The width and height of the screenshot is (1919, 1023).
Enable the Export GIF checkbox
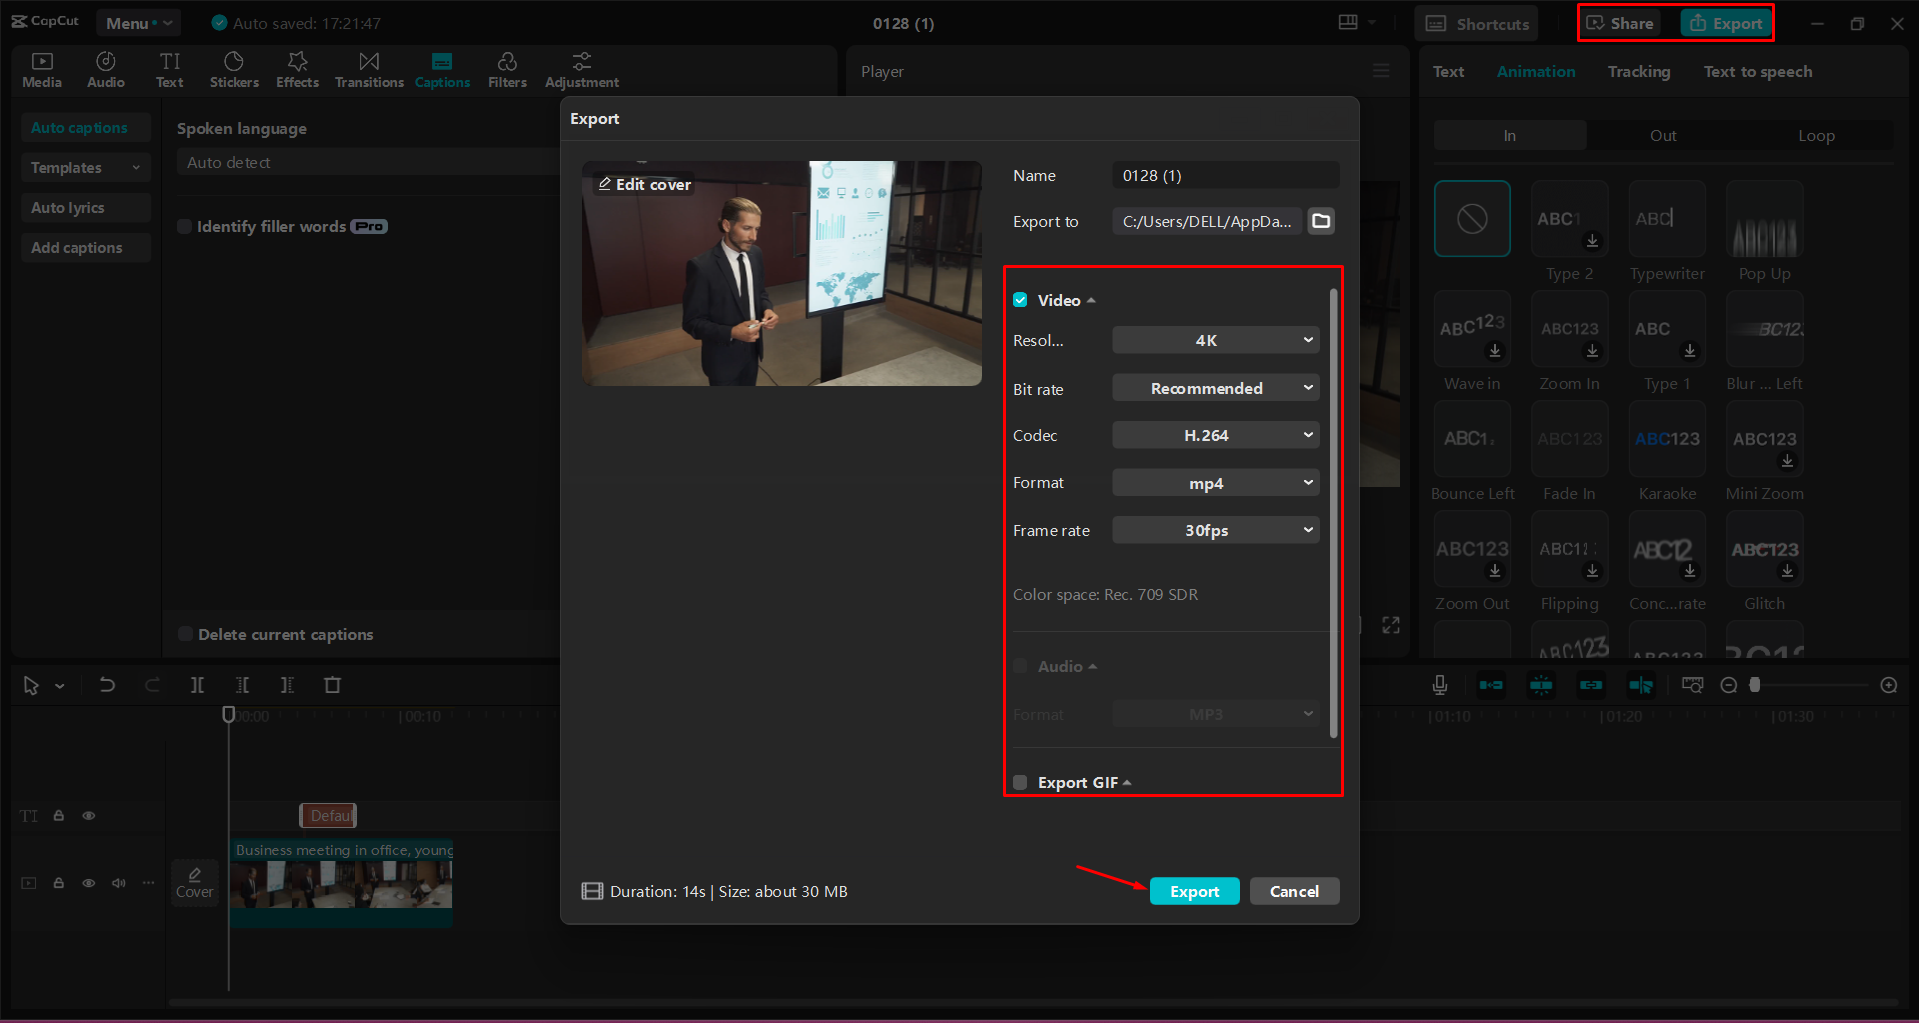click(1020, 782)
